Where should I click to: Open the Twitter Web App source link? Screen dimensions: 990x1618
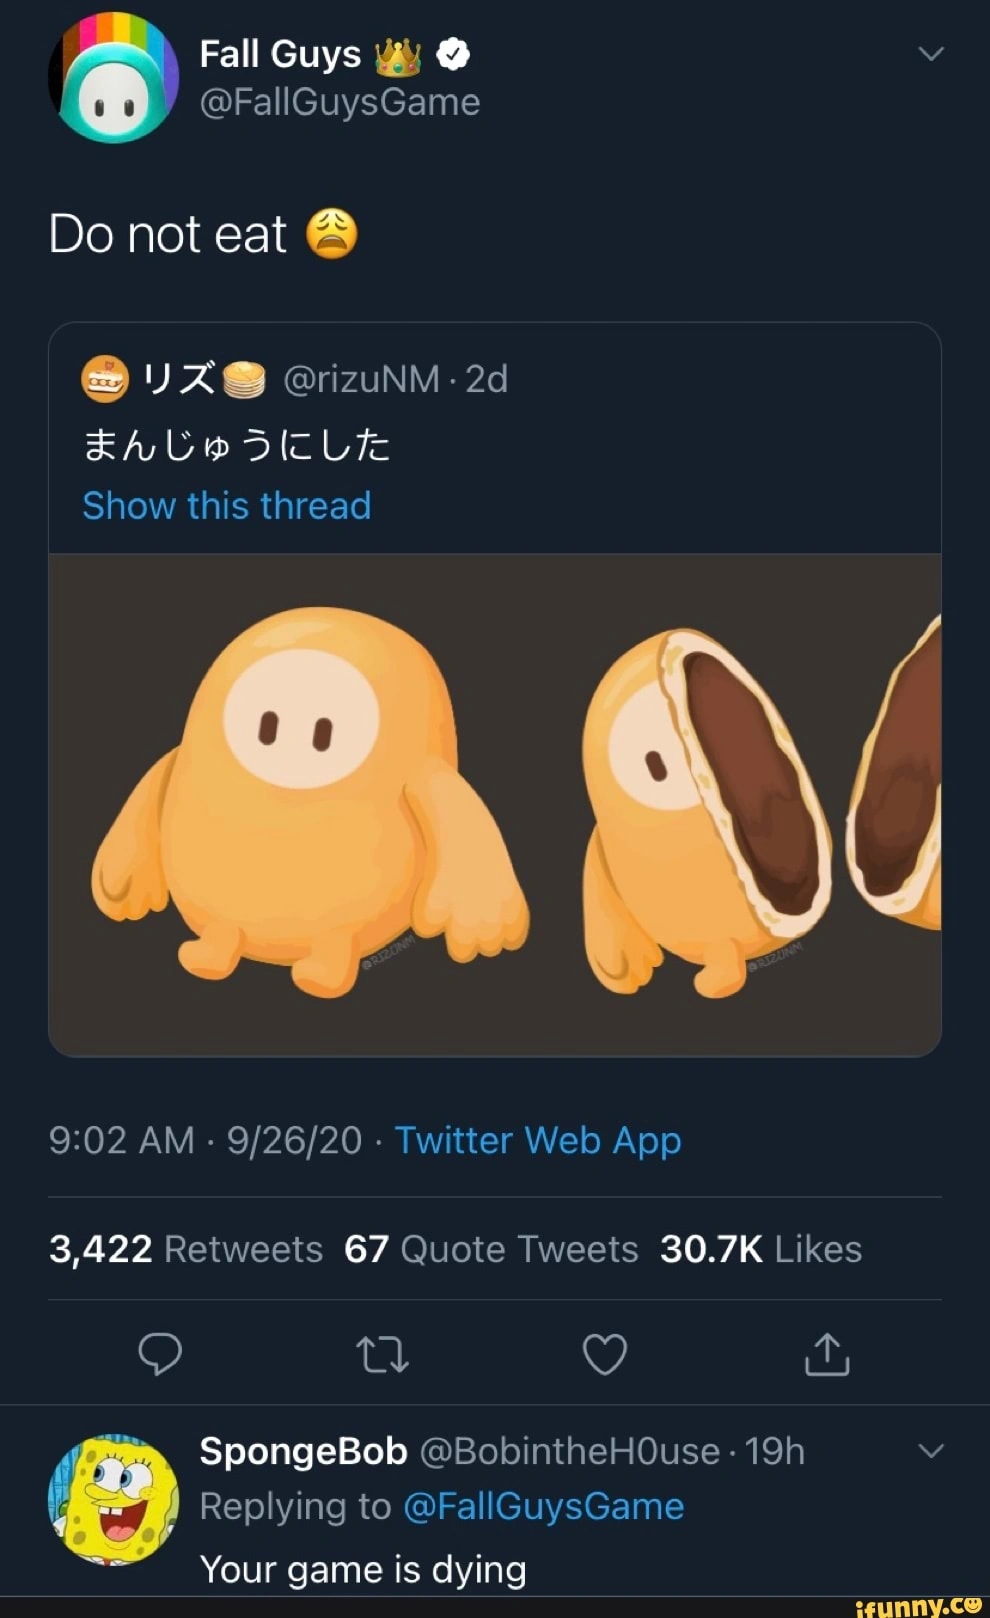point(538,1140)
